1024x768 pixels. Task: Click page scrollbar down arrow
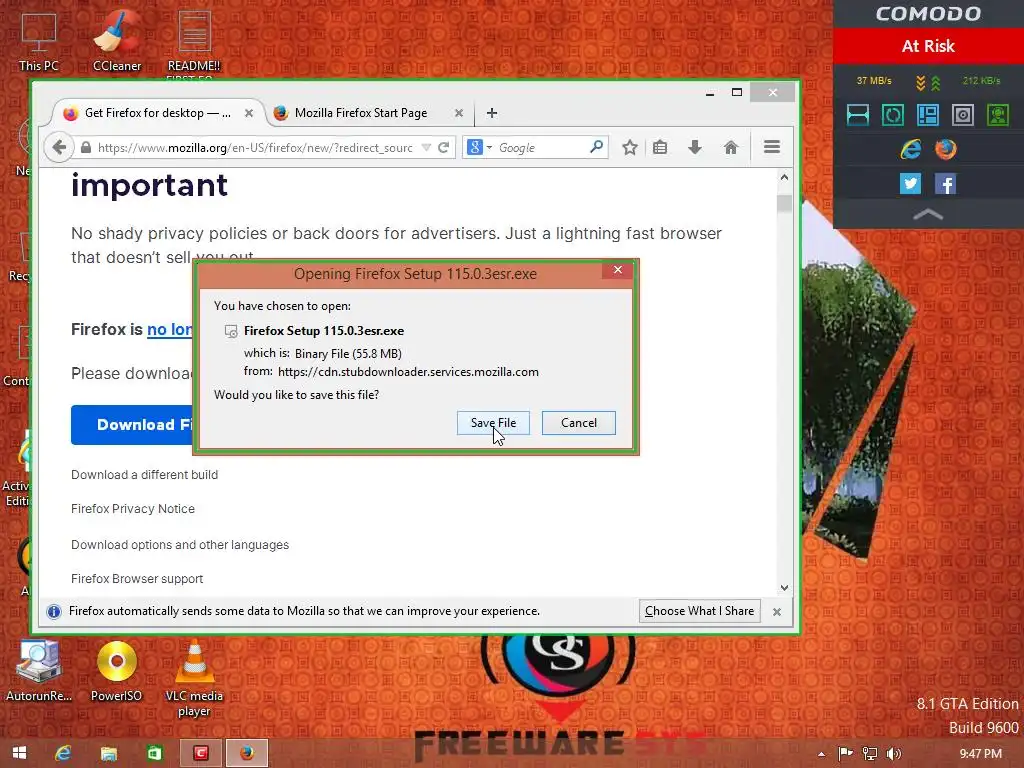tap(784, 588)
